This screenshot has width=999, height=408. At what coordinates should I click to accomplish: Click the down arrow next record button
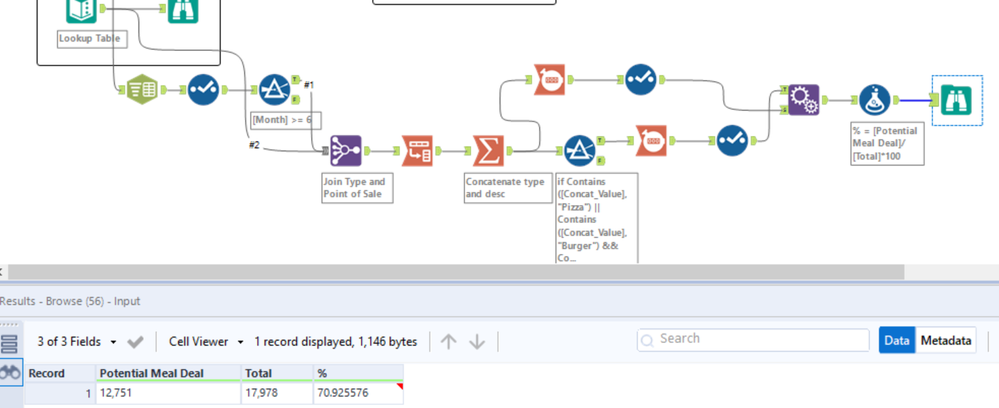[x=477, y=342]
